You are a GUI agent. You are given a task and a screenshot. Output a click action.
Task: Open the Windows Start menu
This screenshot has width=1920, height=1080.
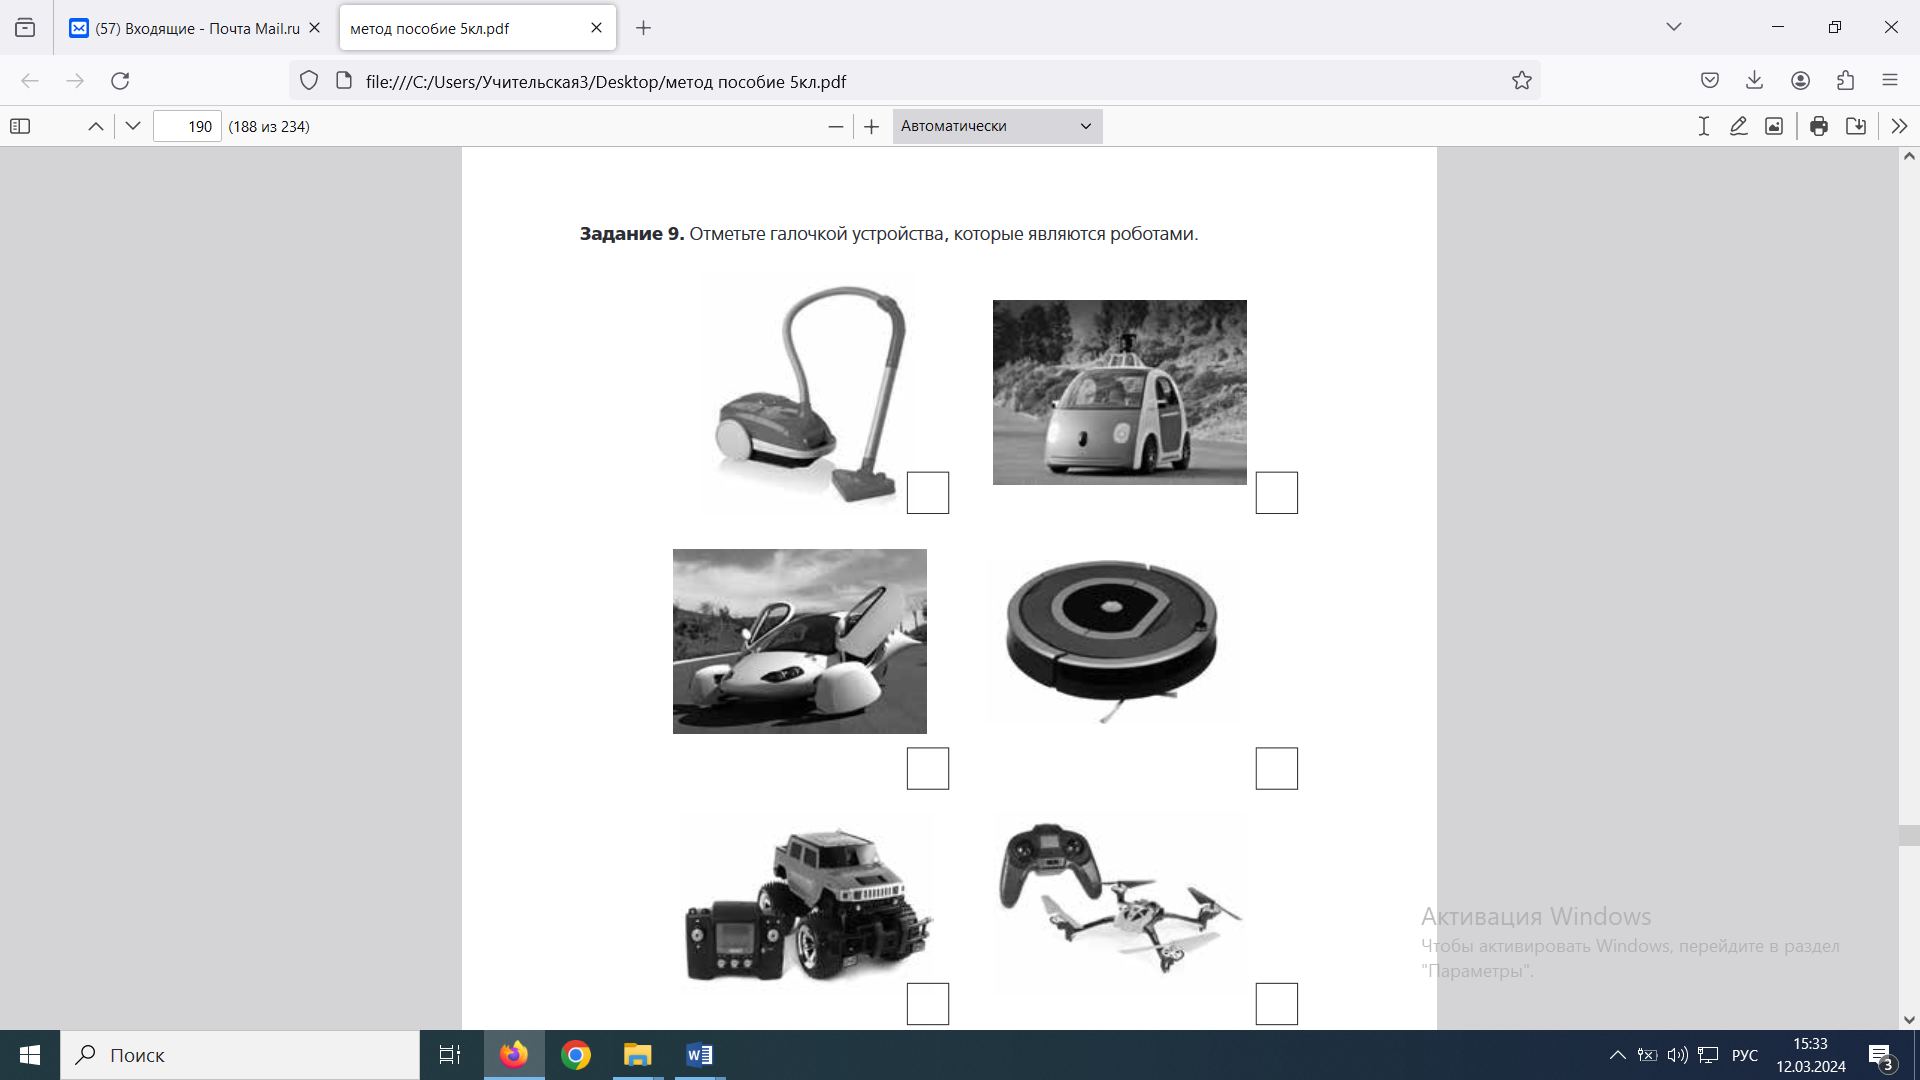click(30, 1055)
